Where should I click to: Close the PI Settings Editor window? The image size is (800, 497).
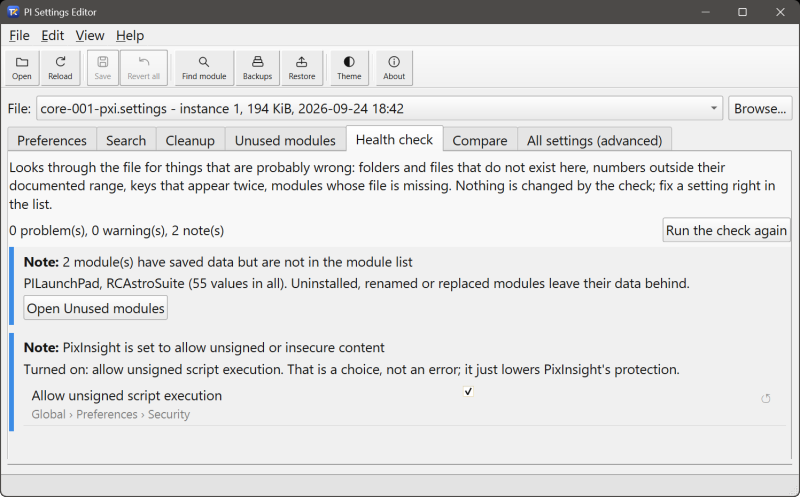tap(780, 12)
